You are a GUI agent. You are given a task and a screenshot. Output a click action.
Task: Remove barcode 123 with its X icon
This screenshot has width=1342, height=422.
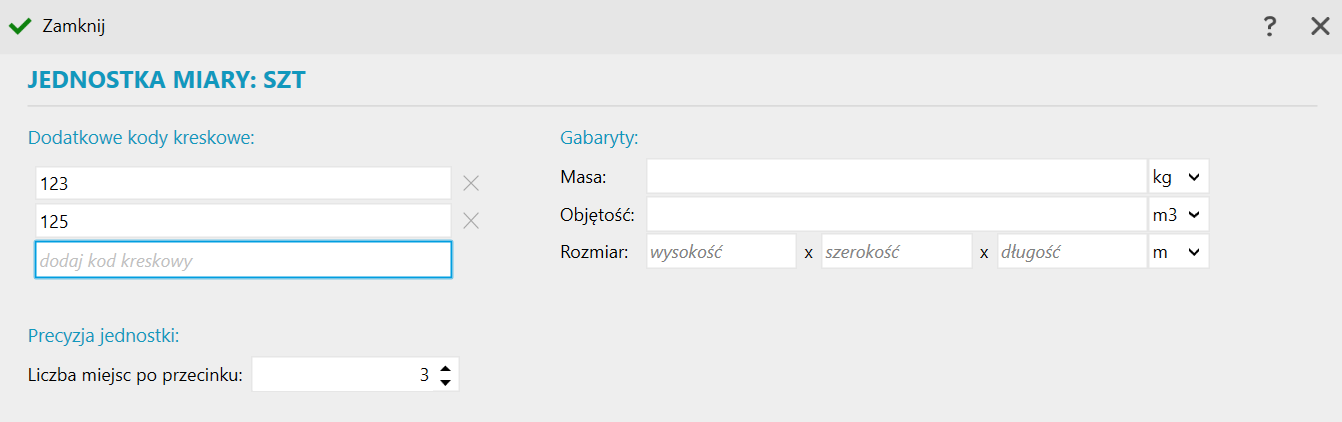point(471,183)
